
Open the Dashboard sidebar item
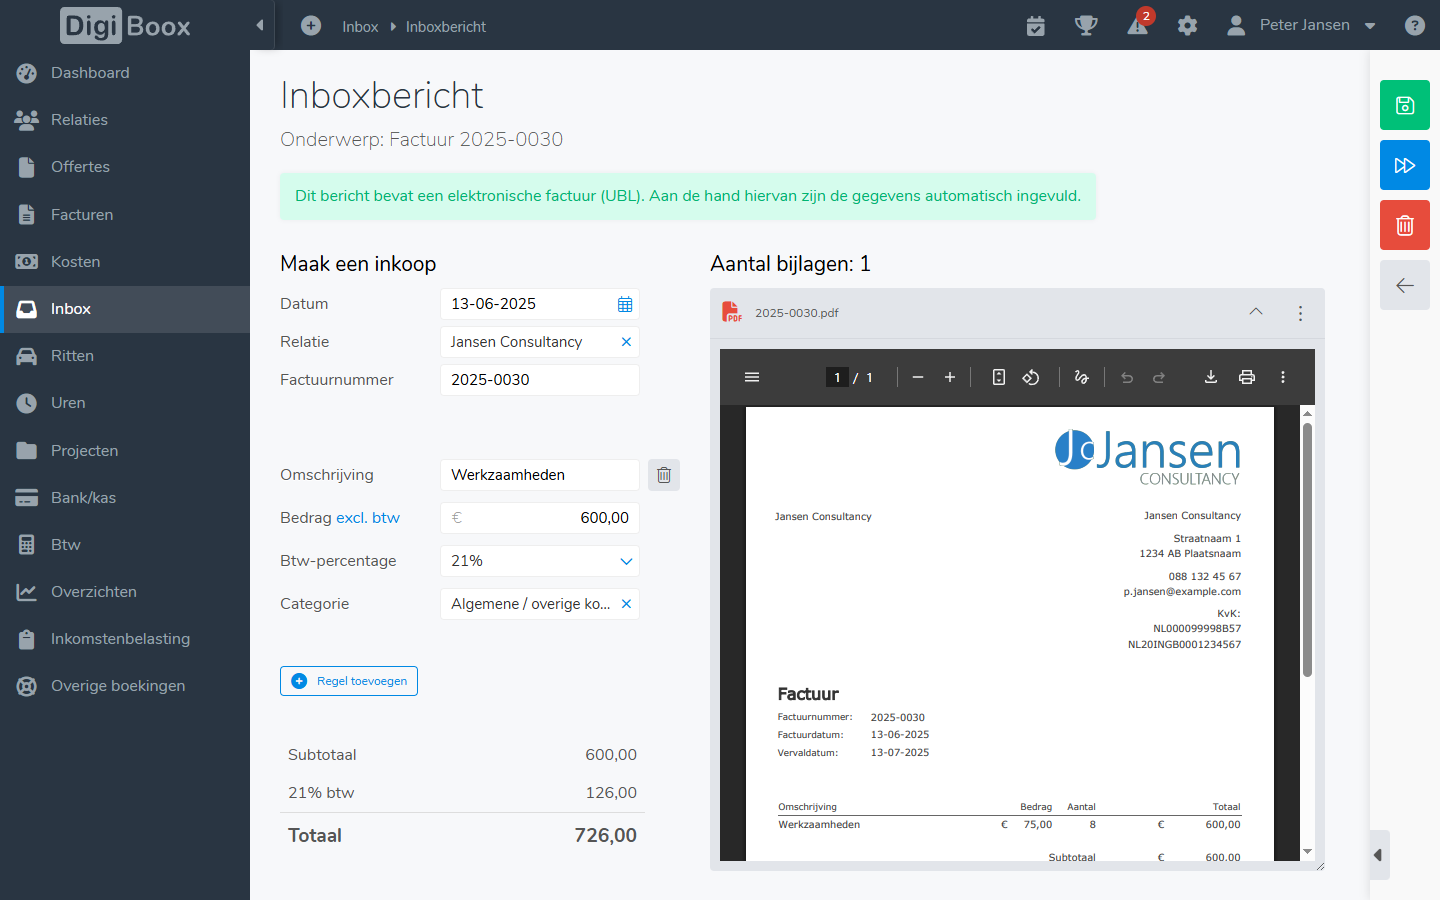[x=125, y=73]
